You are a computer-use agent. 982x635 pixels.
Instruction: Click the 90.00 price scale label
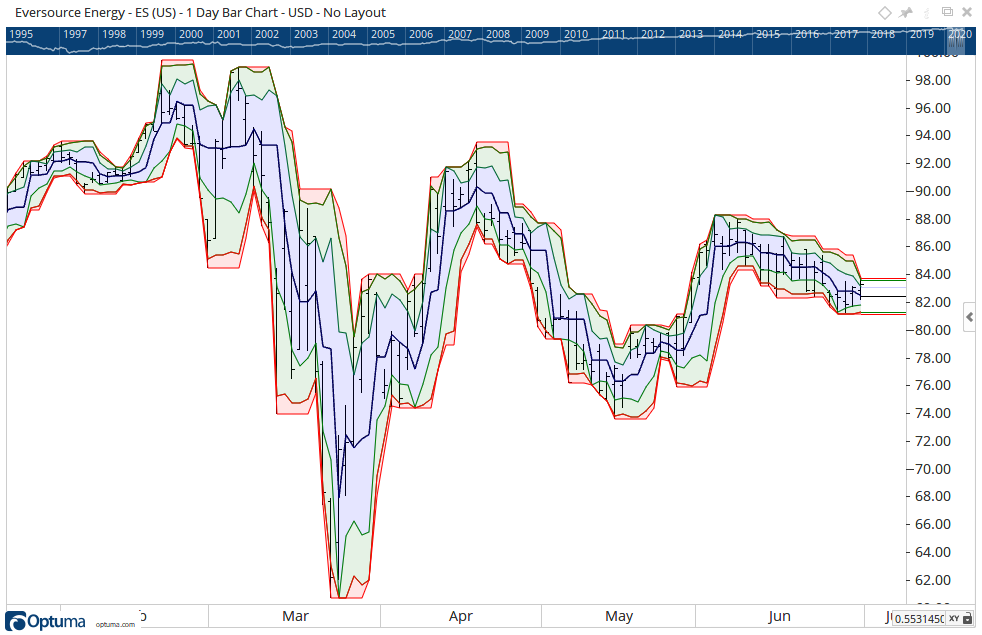[x=933, y=192]
